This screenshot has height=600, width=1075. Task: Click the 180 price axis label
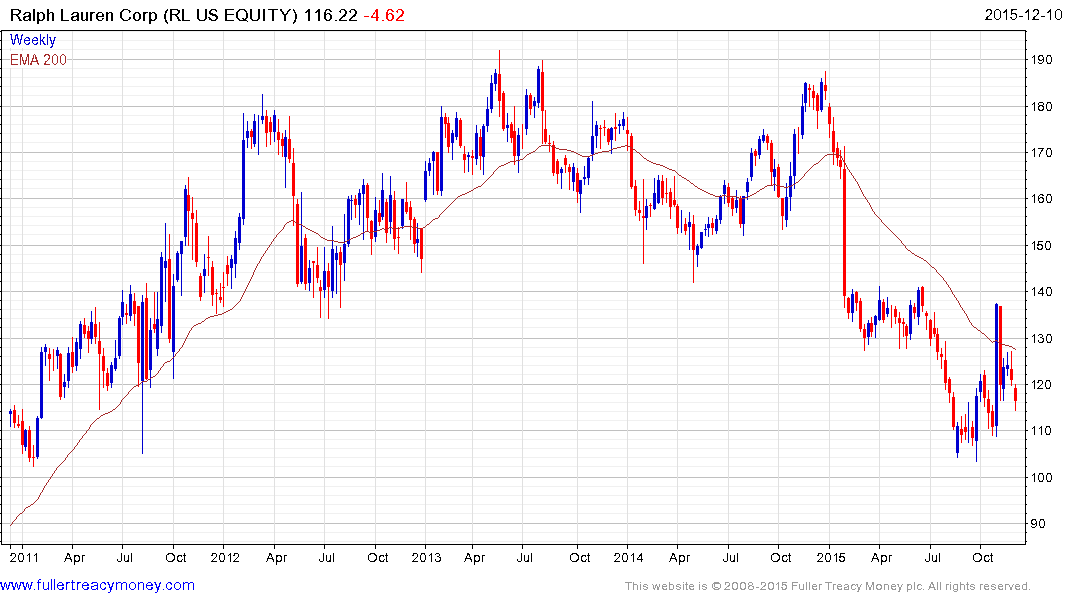point(1042,106)
